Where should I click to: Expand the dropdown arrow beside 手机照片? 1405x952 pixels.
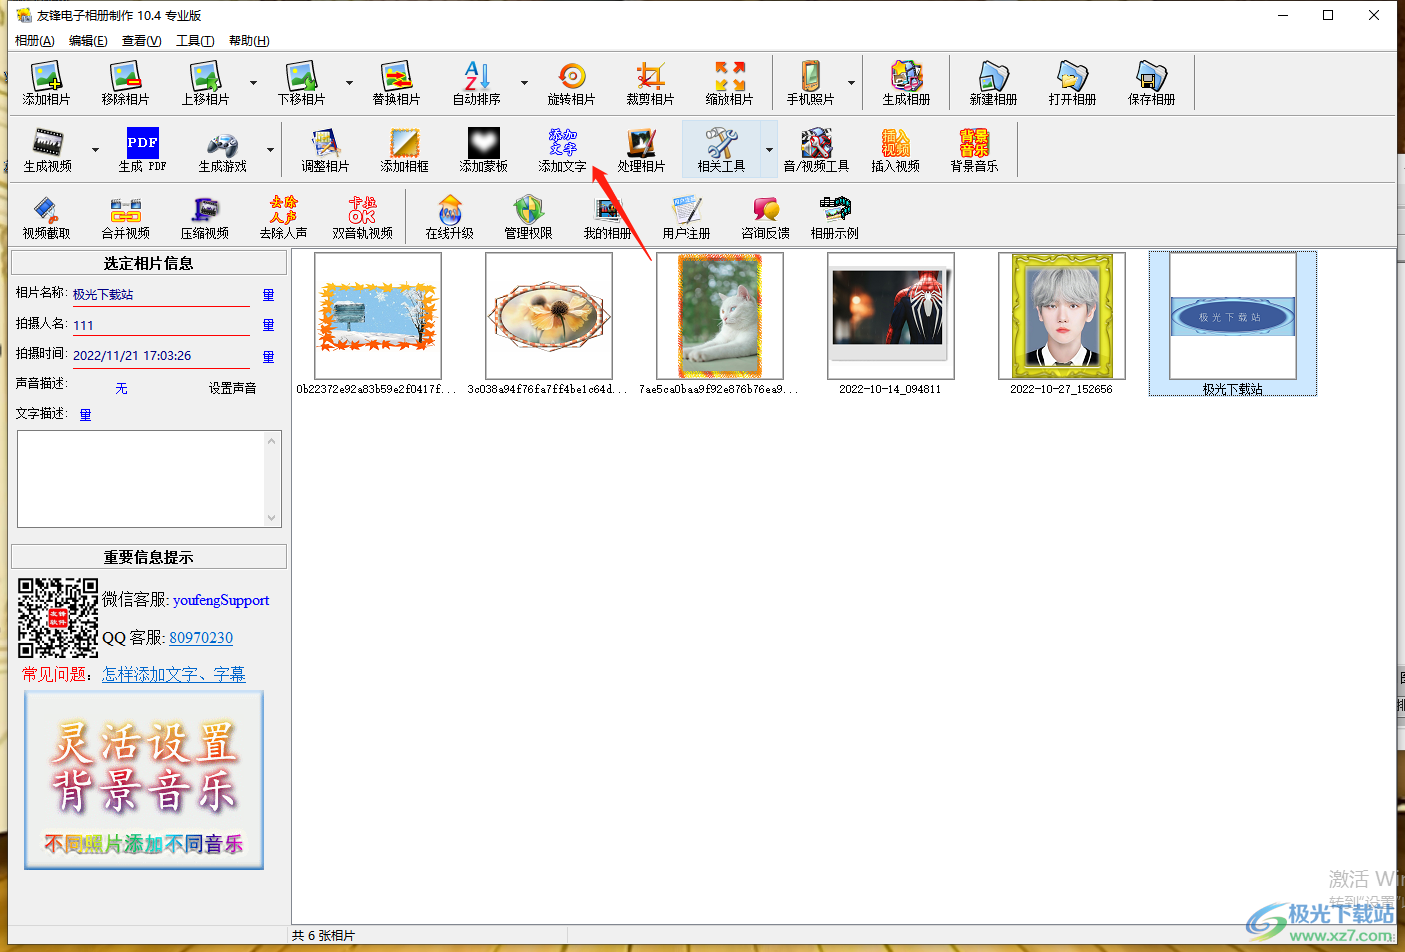pyautogui.click(x=851, y=83)
